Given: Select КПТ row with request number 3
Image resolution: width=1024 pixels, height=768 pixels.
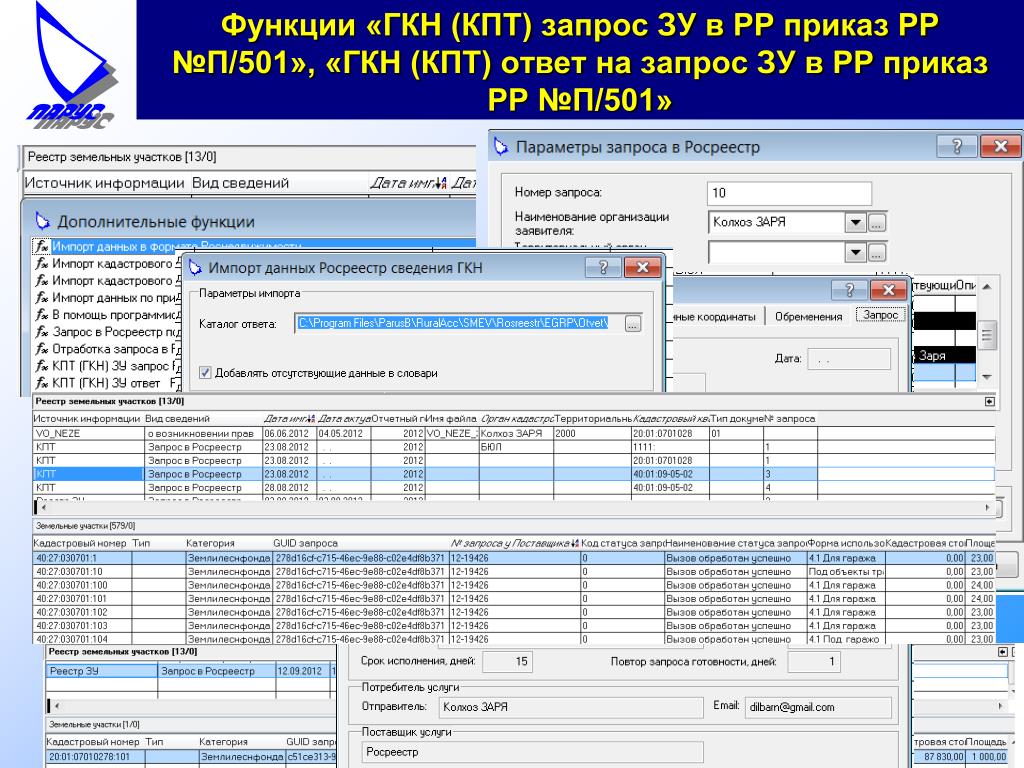Looking at the screenshot, I should 513,474.
